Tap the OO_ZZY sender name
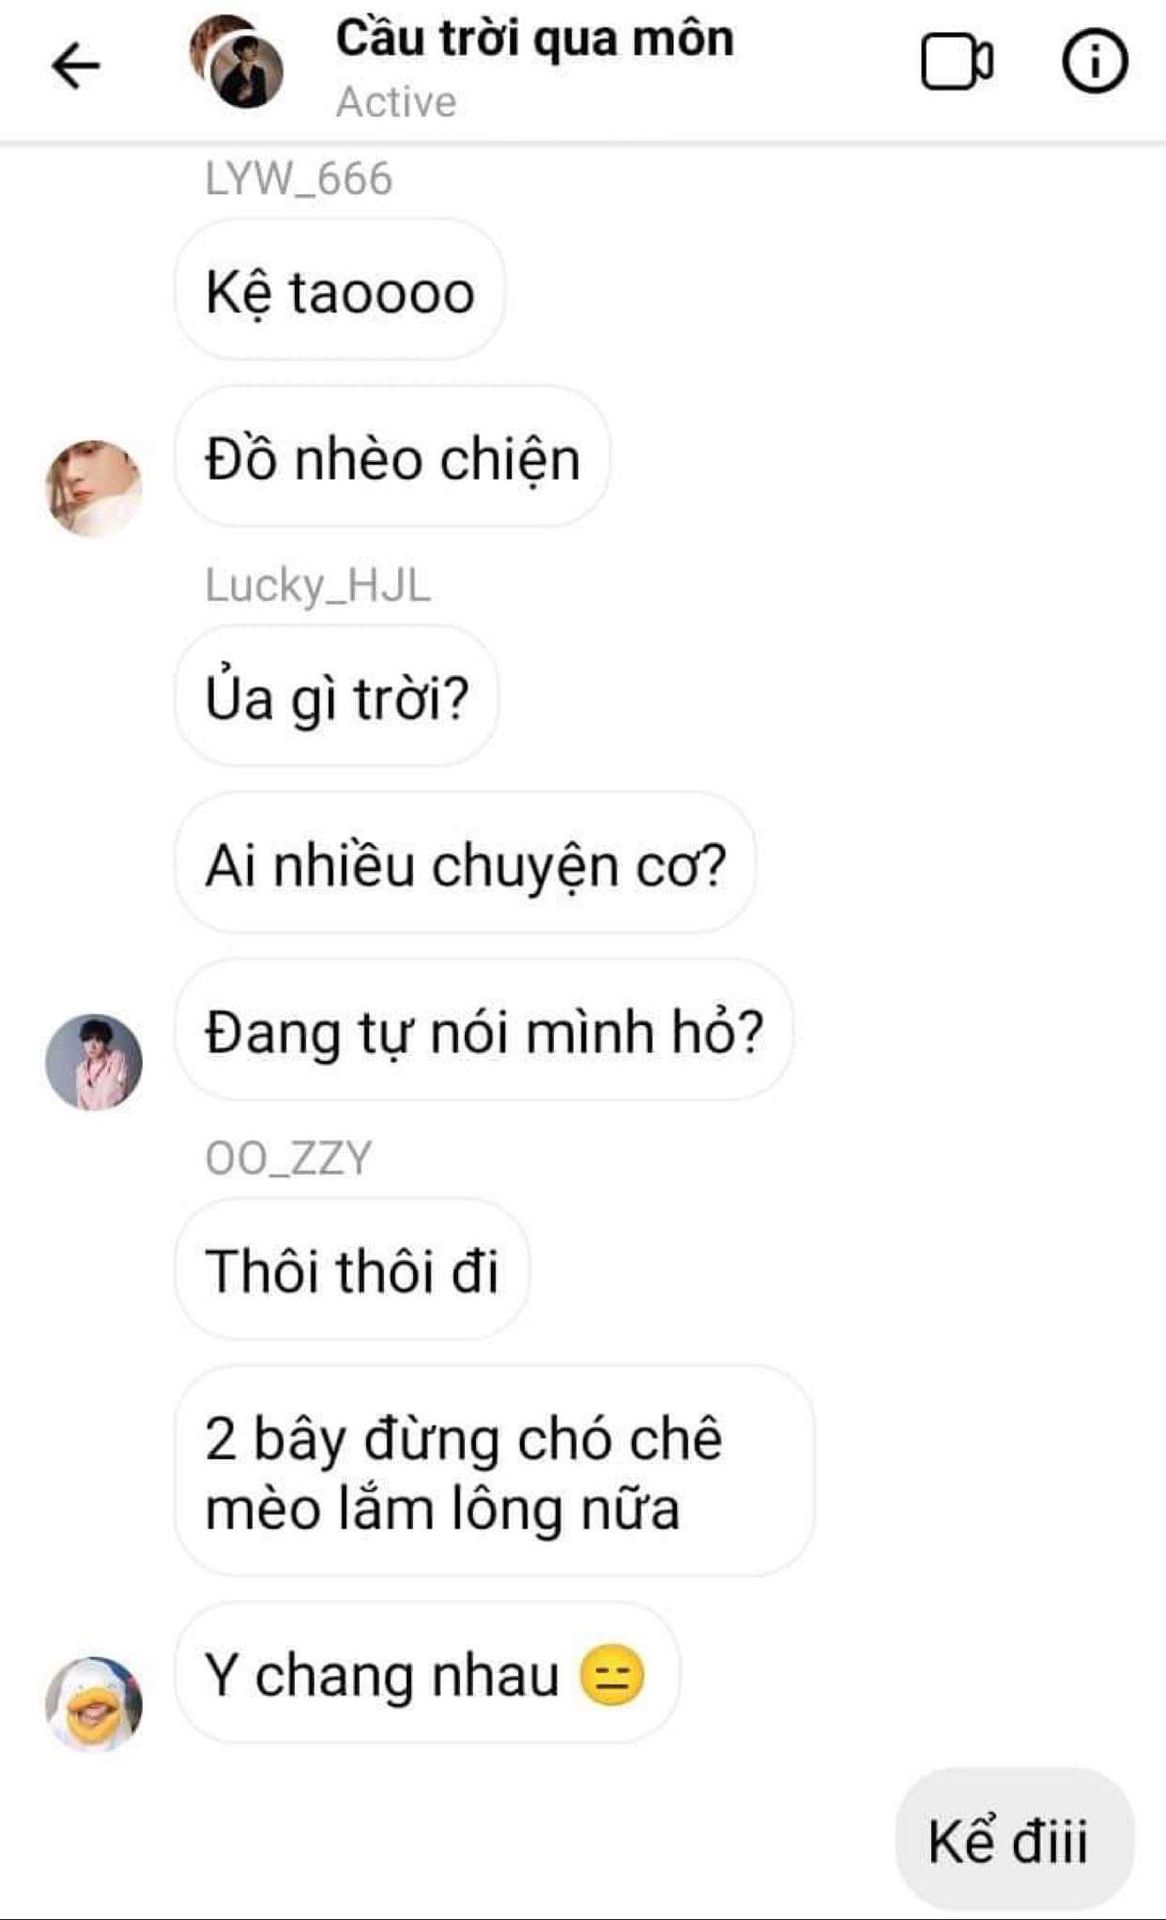Viewport: 1166px width, 1920px height. pos(288,1158)
